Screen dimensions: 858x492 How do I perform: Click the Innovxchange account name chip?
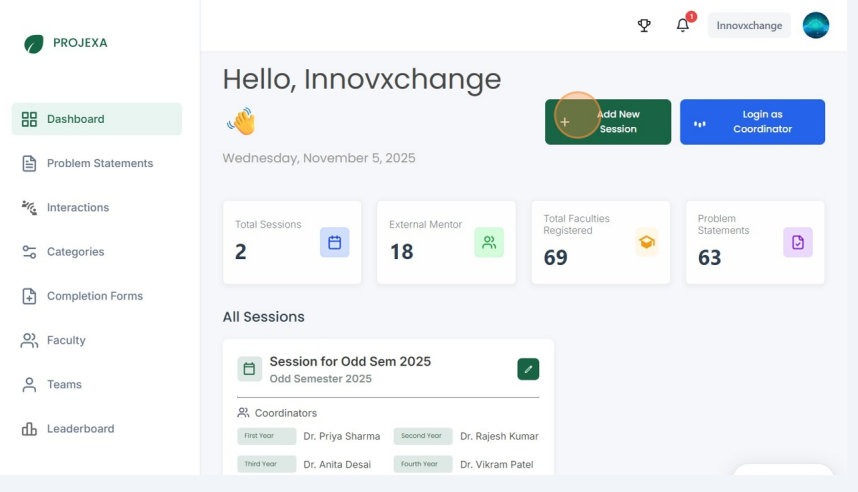[749, 26]
